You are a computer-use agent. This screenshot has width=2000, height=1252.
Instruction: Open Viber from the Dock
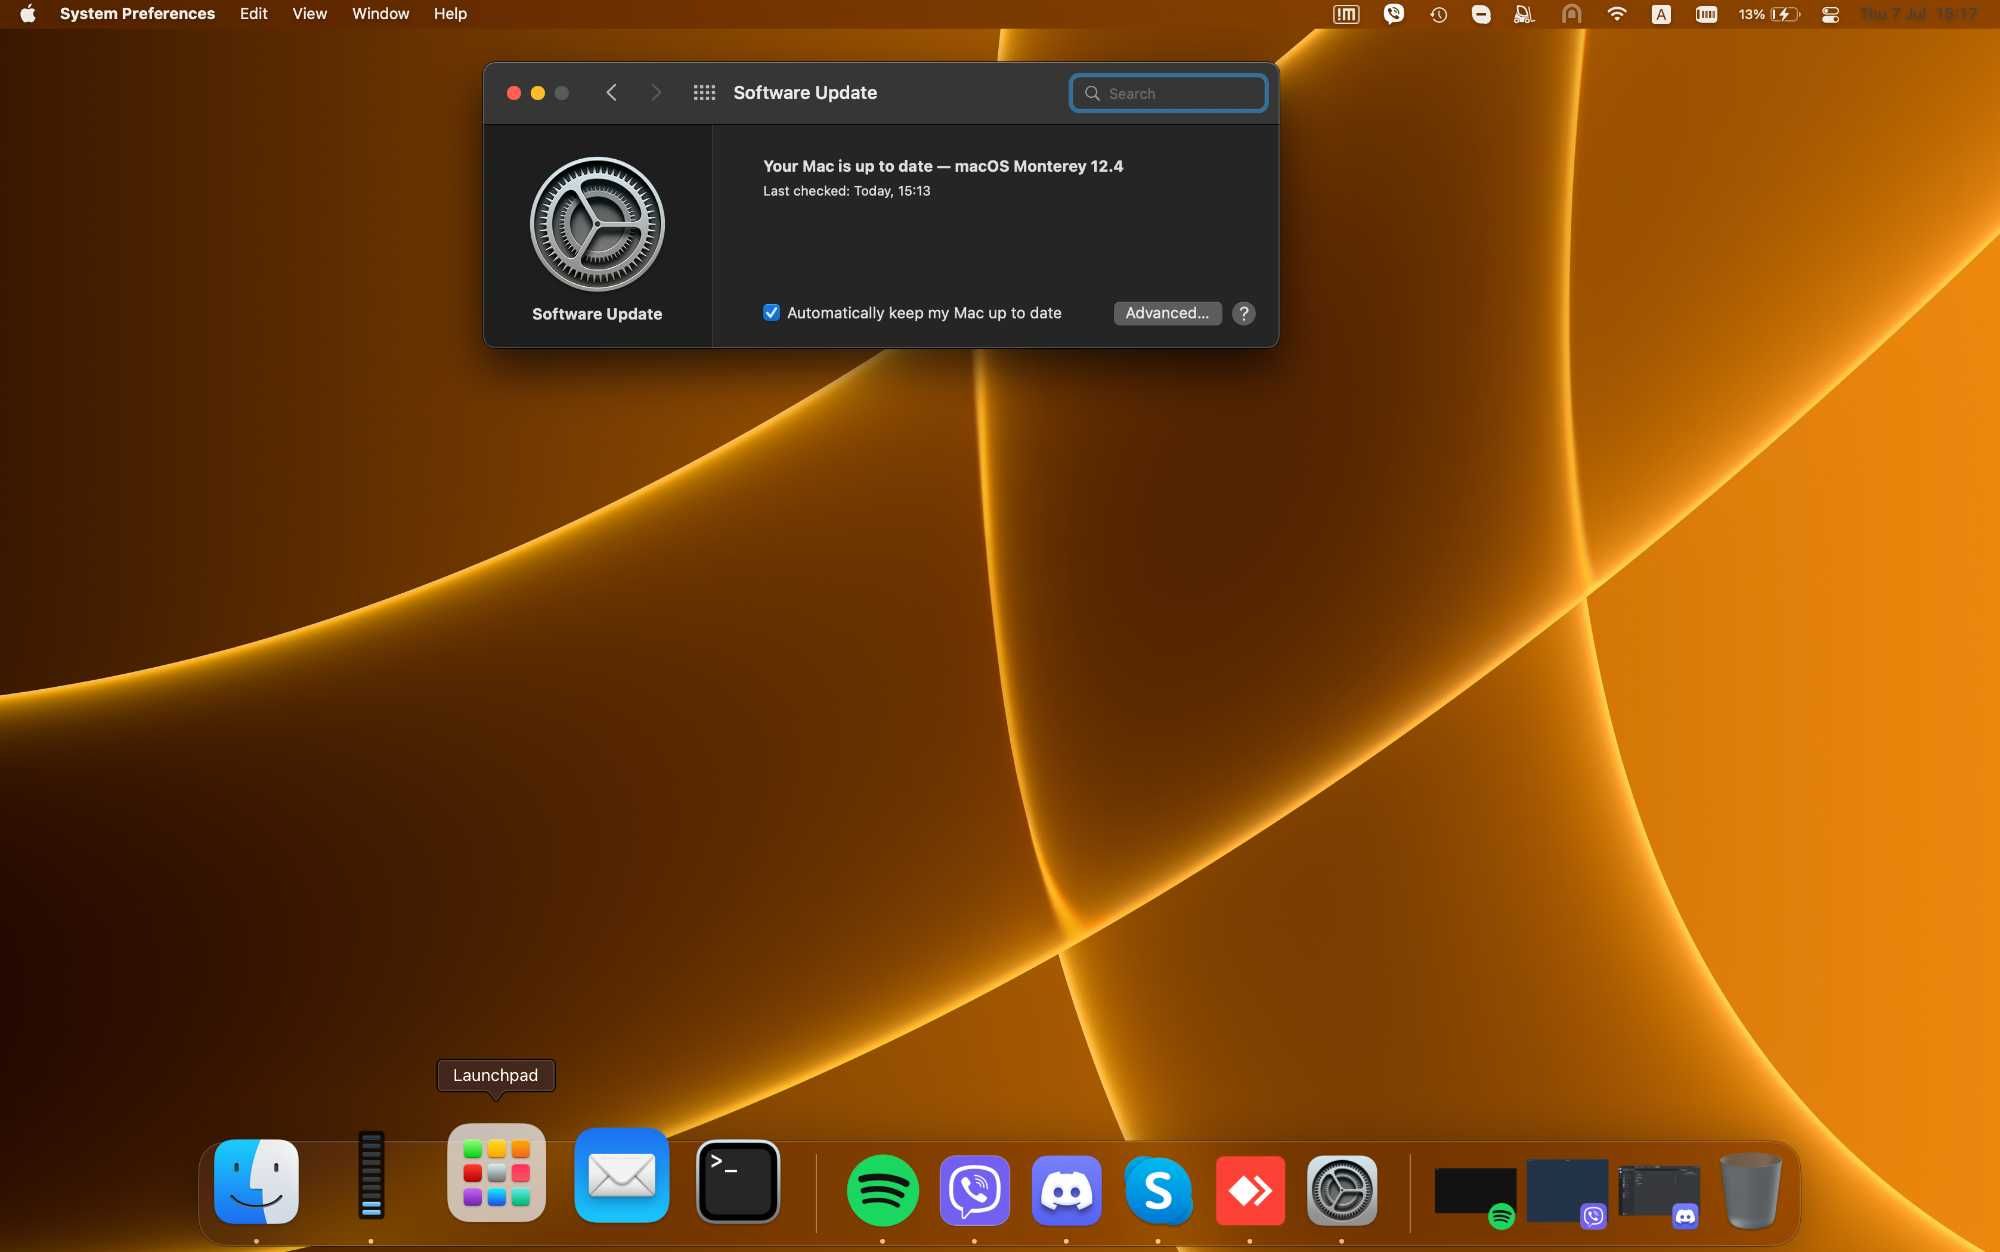tap(975, 1190)
